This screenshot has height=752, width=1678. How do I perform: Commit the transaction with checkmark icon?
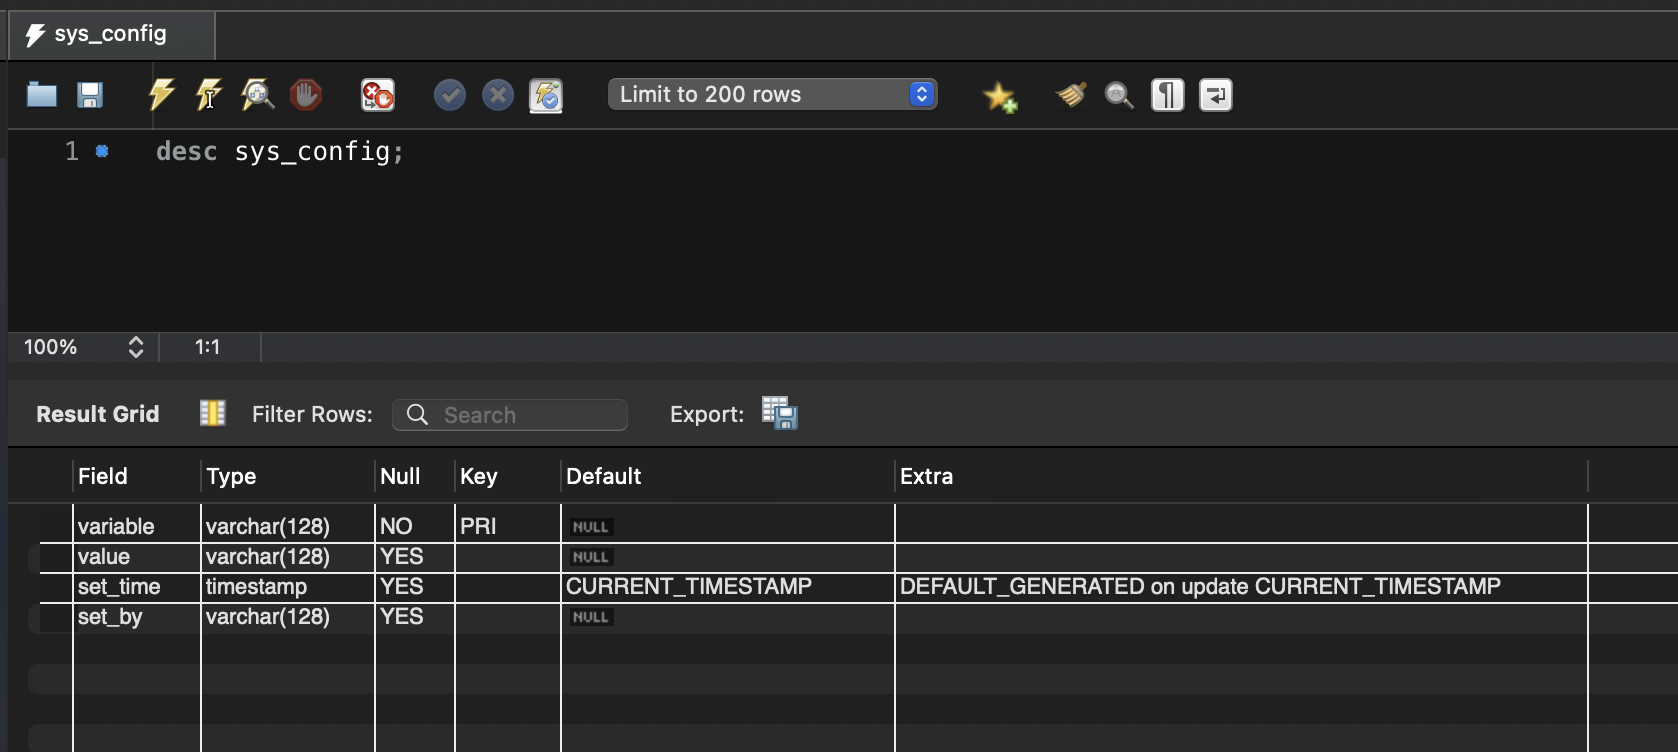[449, 95]
